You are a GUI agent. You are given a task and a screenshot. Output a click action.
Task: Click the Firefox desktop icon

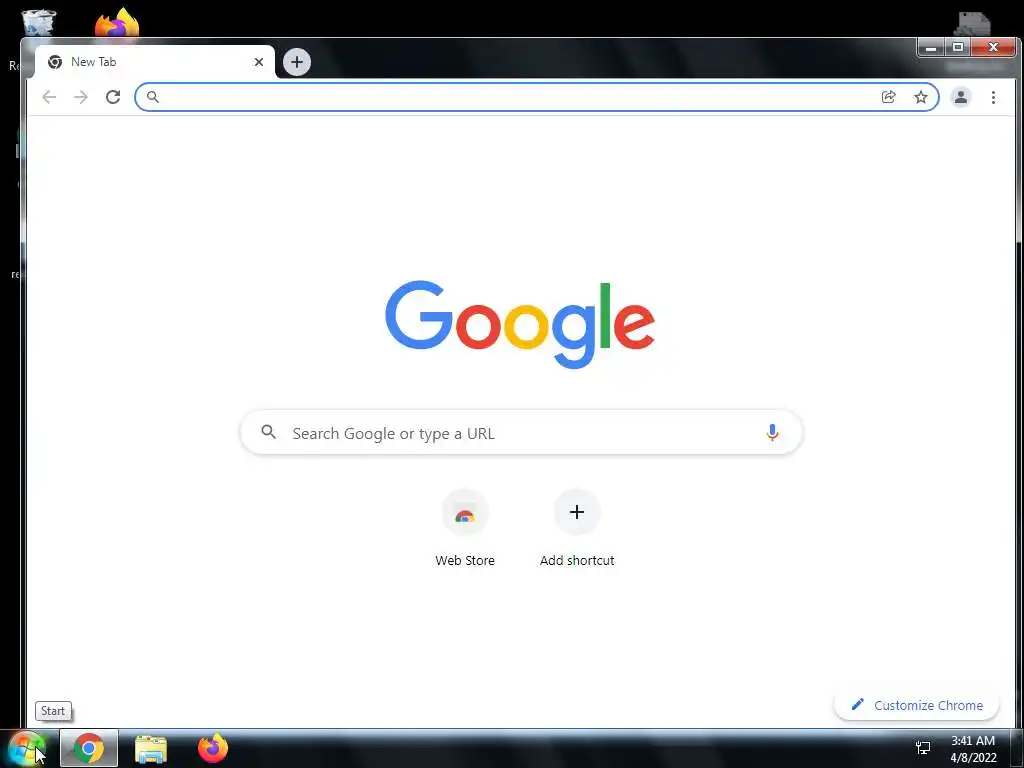click(117, 22)
